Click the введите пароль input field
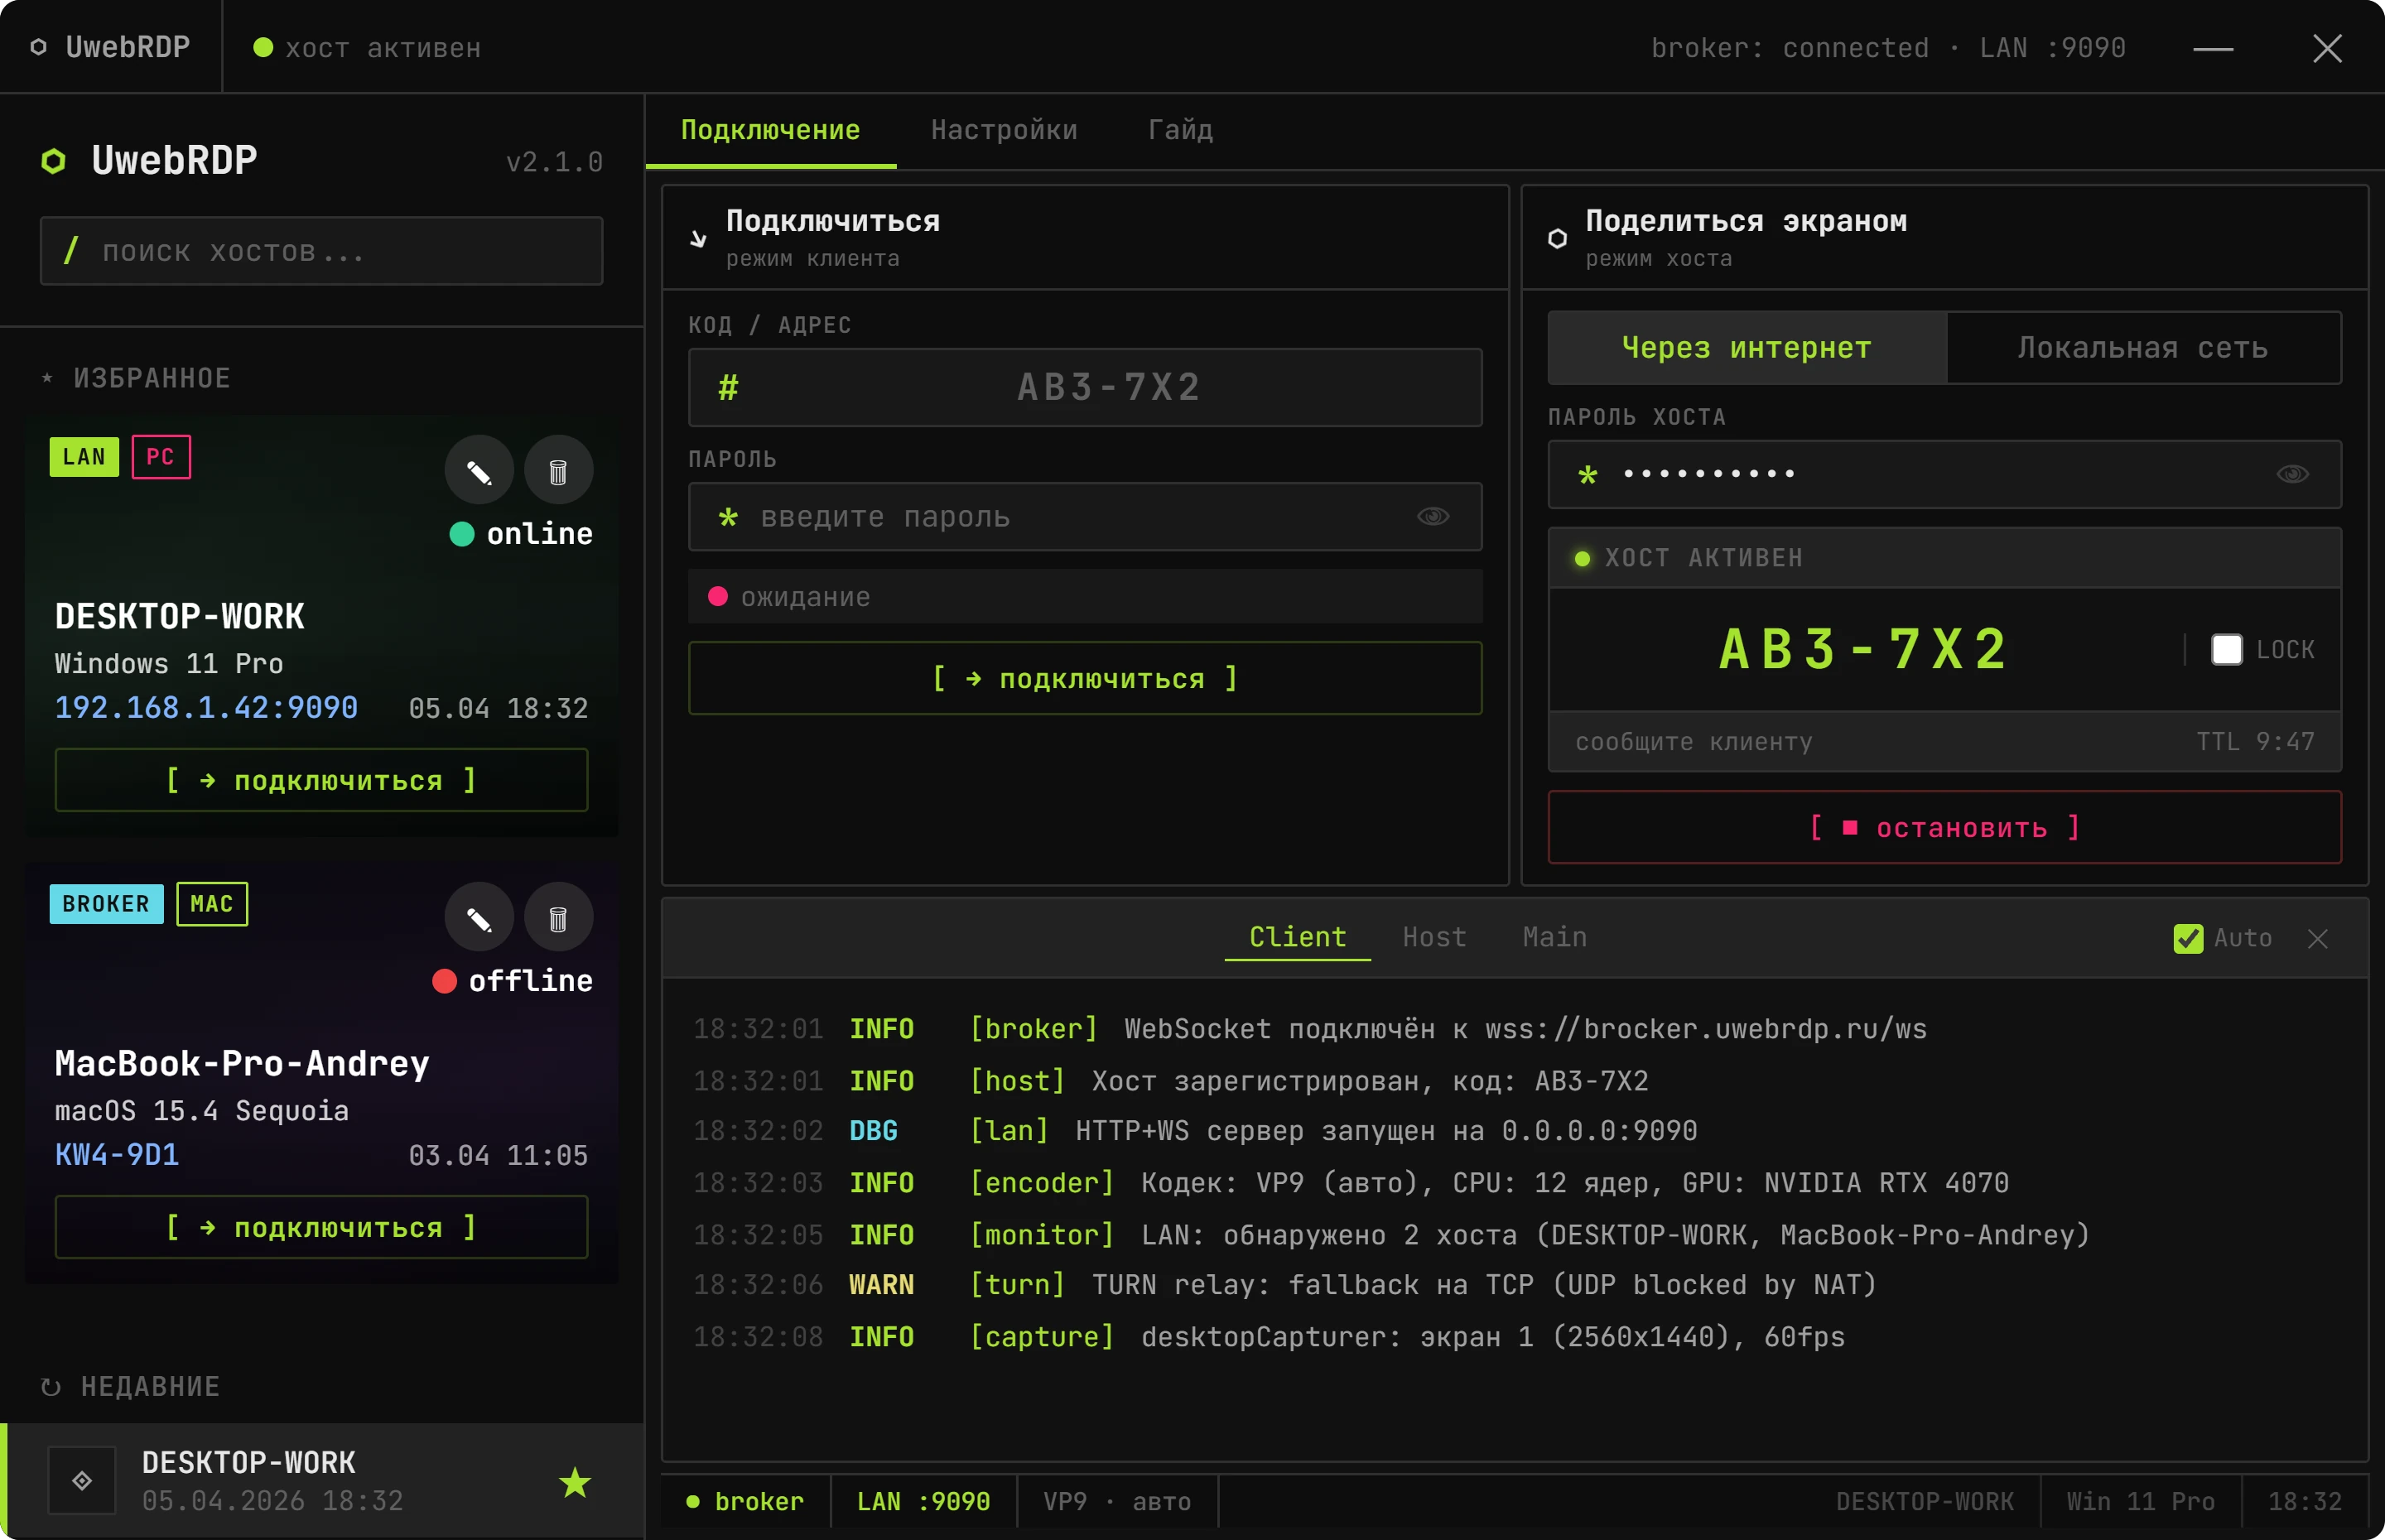 point(1085,517)
